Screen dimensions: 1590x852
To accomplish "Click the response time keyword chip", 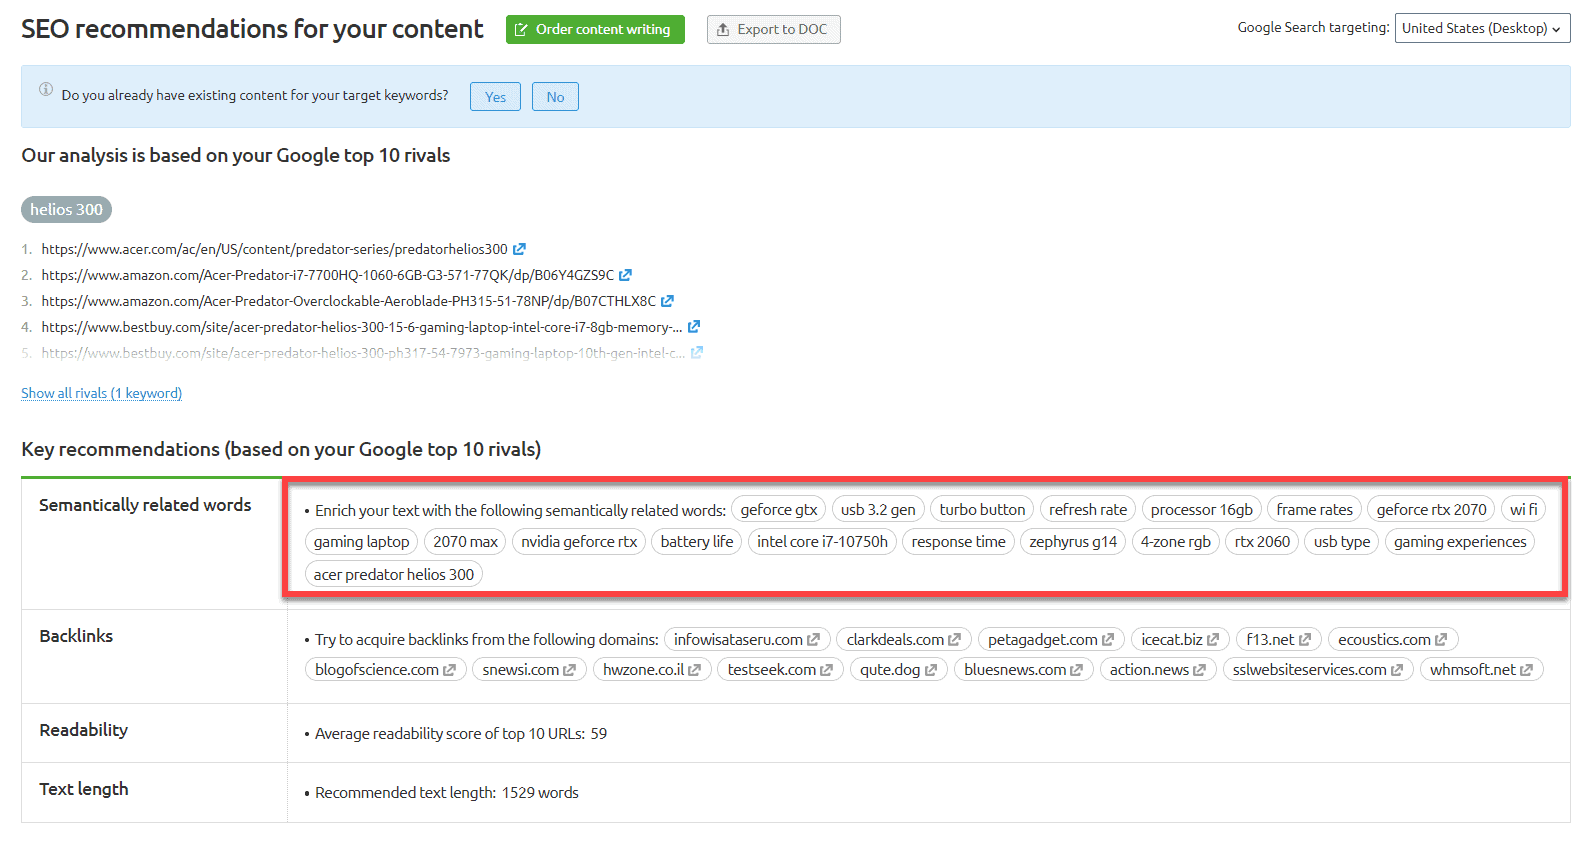I will (x=958, y=542).
